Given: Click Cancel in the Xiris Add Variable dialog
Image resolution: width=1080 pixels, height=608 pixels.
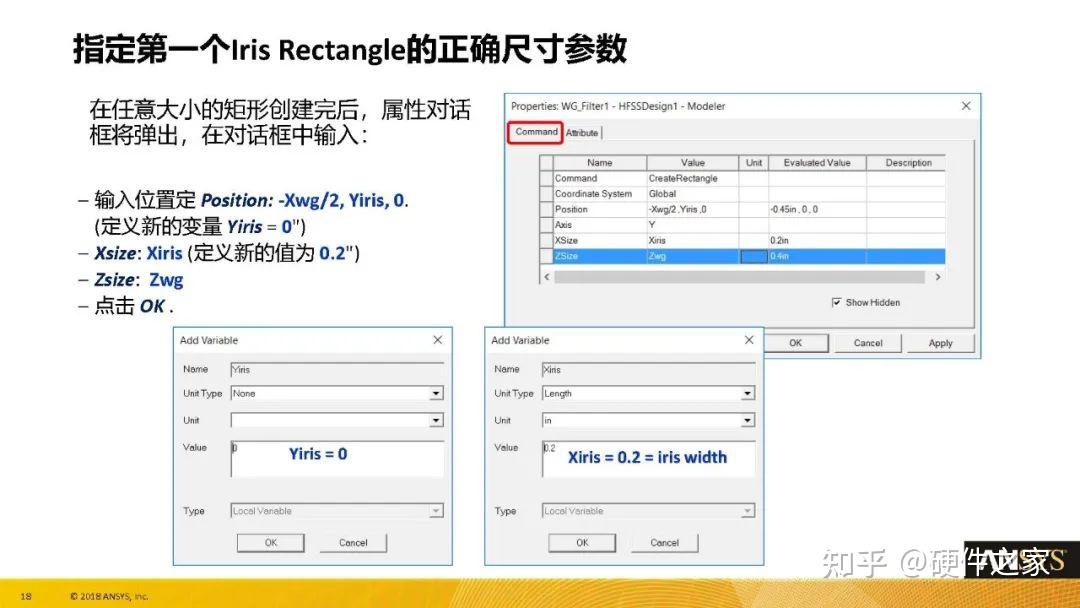Looking at the screenshot, I should coord(664,542).
